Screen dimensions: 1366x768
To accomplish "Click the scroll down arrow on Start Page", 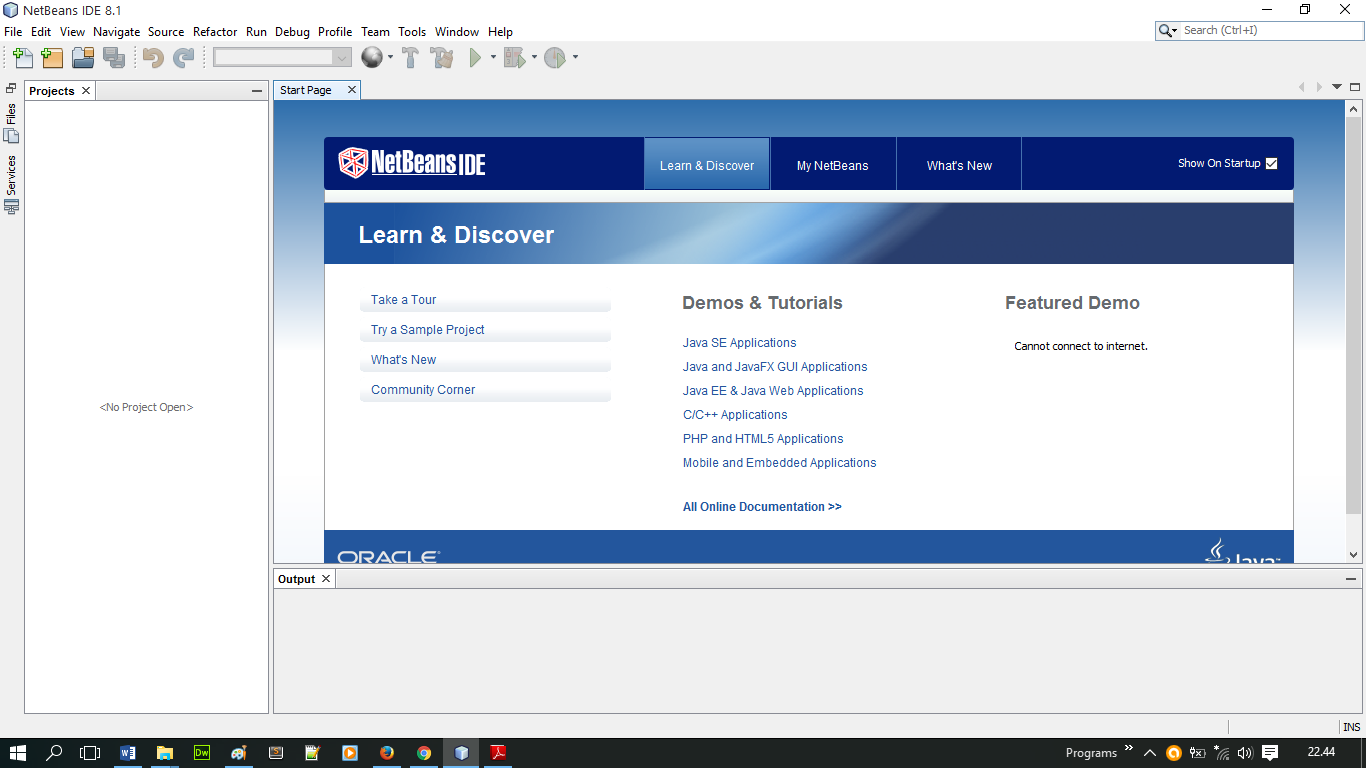I will pos(1354,554).
